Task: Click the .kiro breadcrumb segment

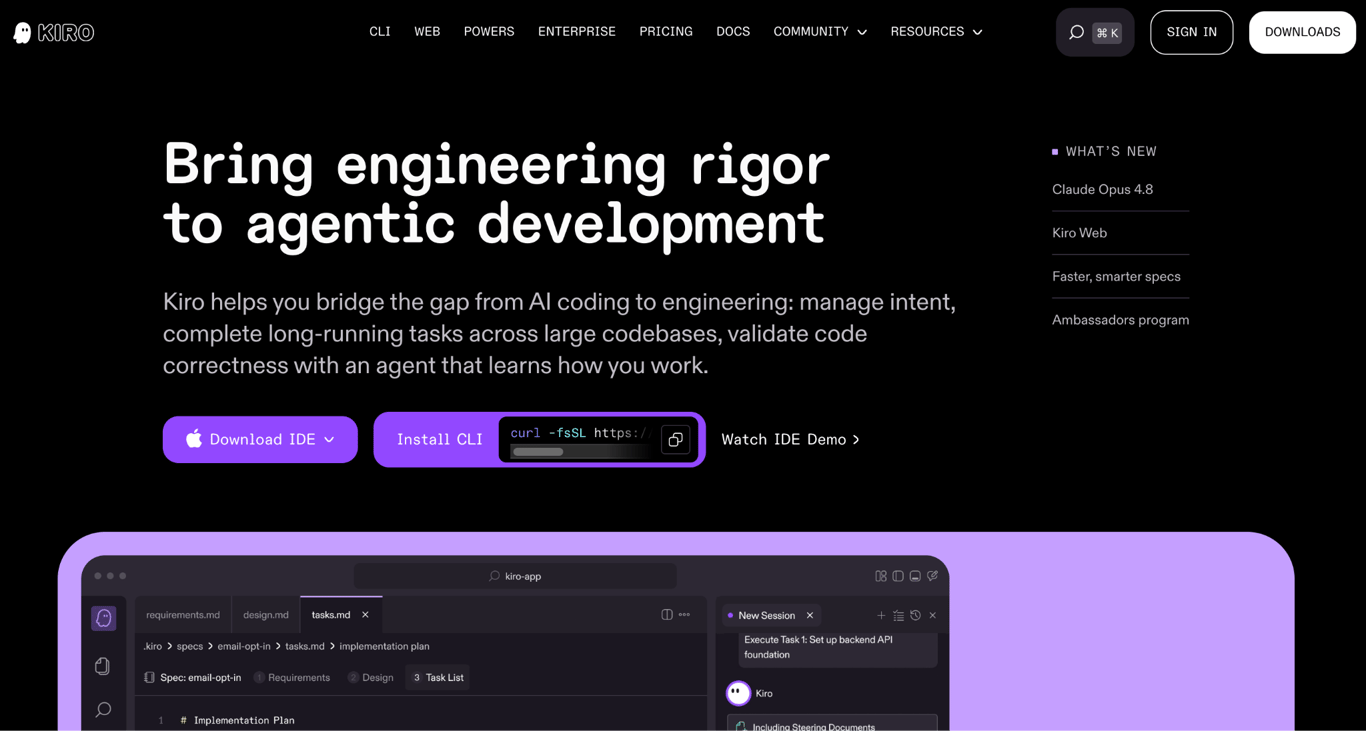Action: pos(153,647)
